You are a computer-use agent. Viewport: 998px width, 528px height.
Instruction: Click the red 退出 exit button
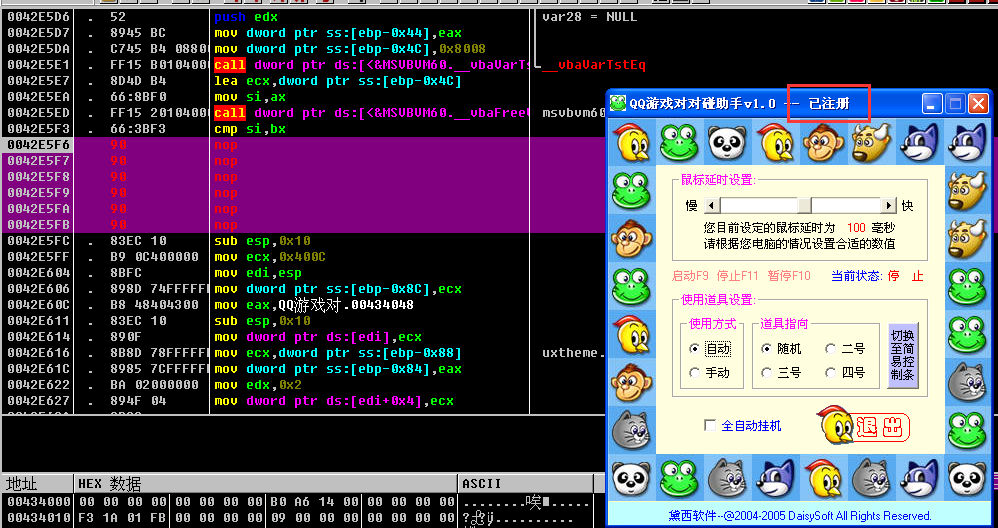tap(882, 428)
